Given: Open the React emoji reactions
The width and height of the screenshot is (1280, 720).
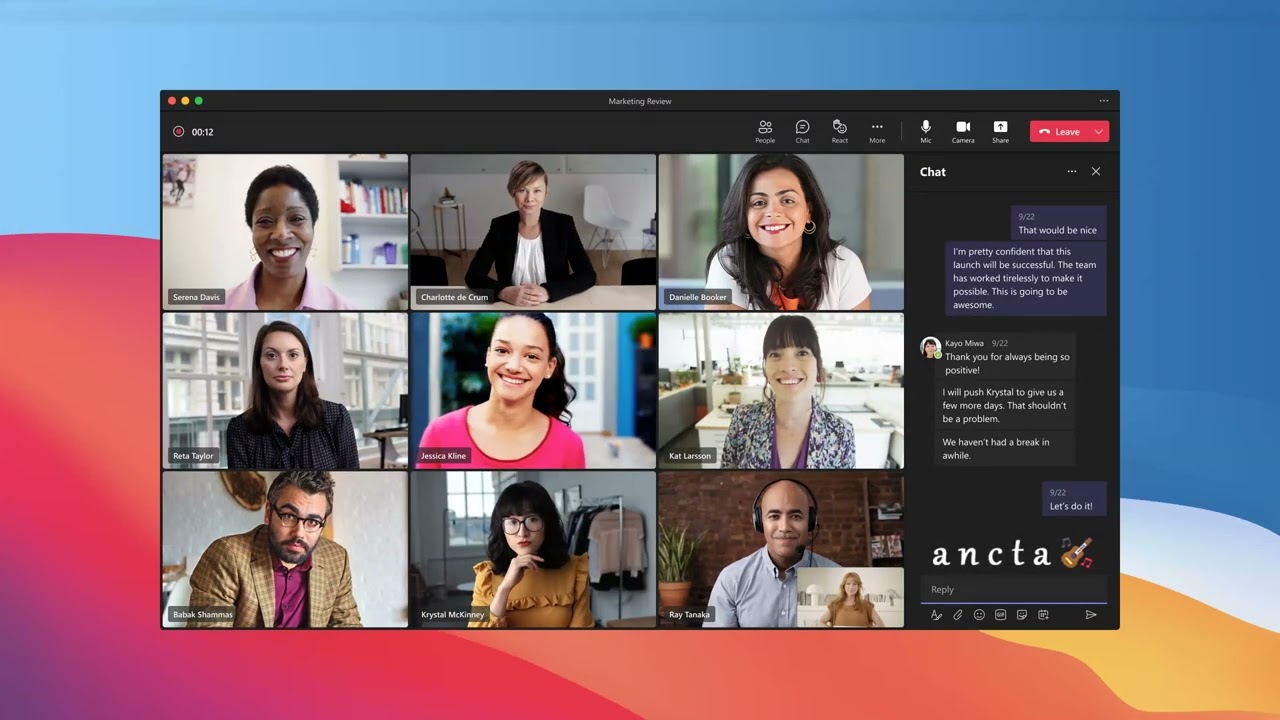Looking at the screenshot, I should click(x=840, y=131).
